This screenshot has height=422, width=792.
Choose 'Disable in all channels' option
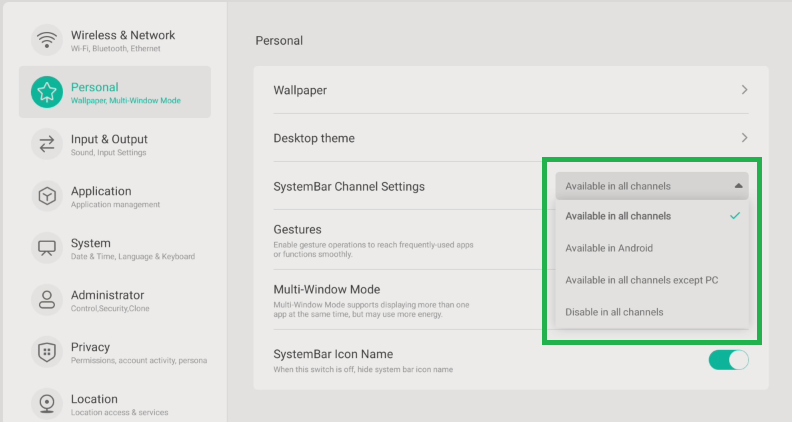click(652, 312)
